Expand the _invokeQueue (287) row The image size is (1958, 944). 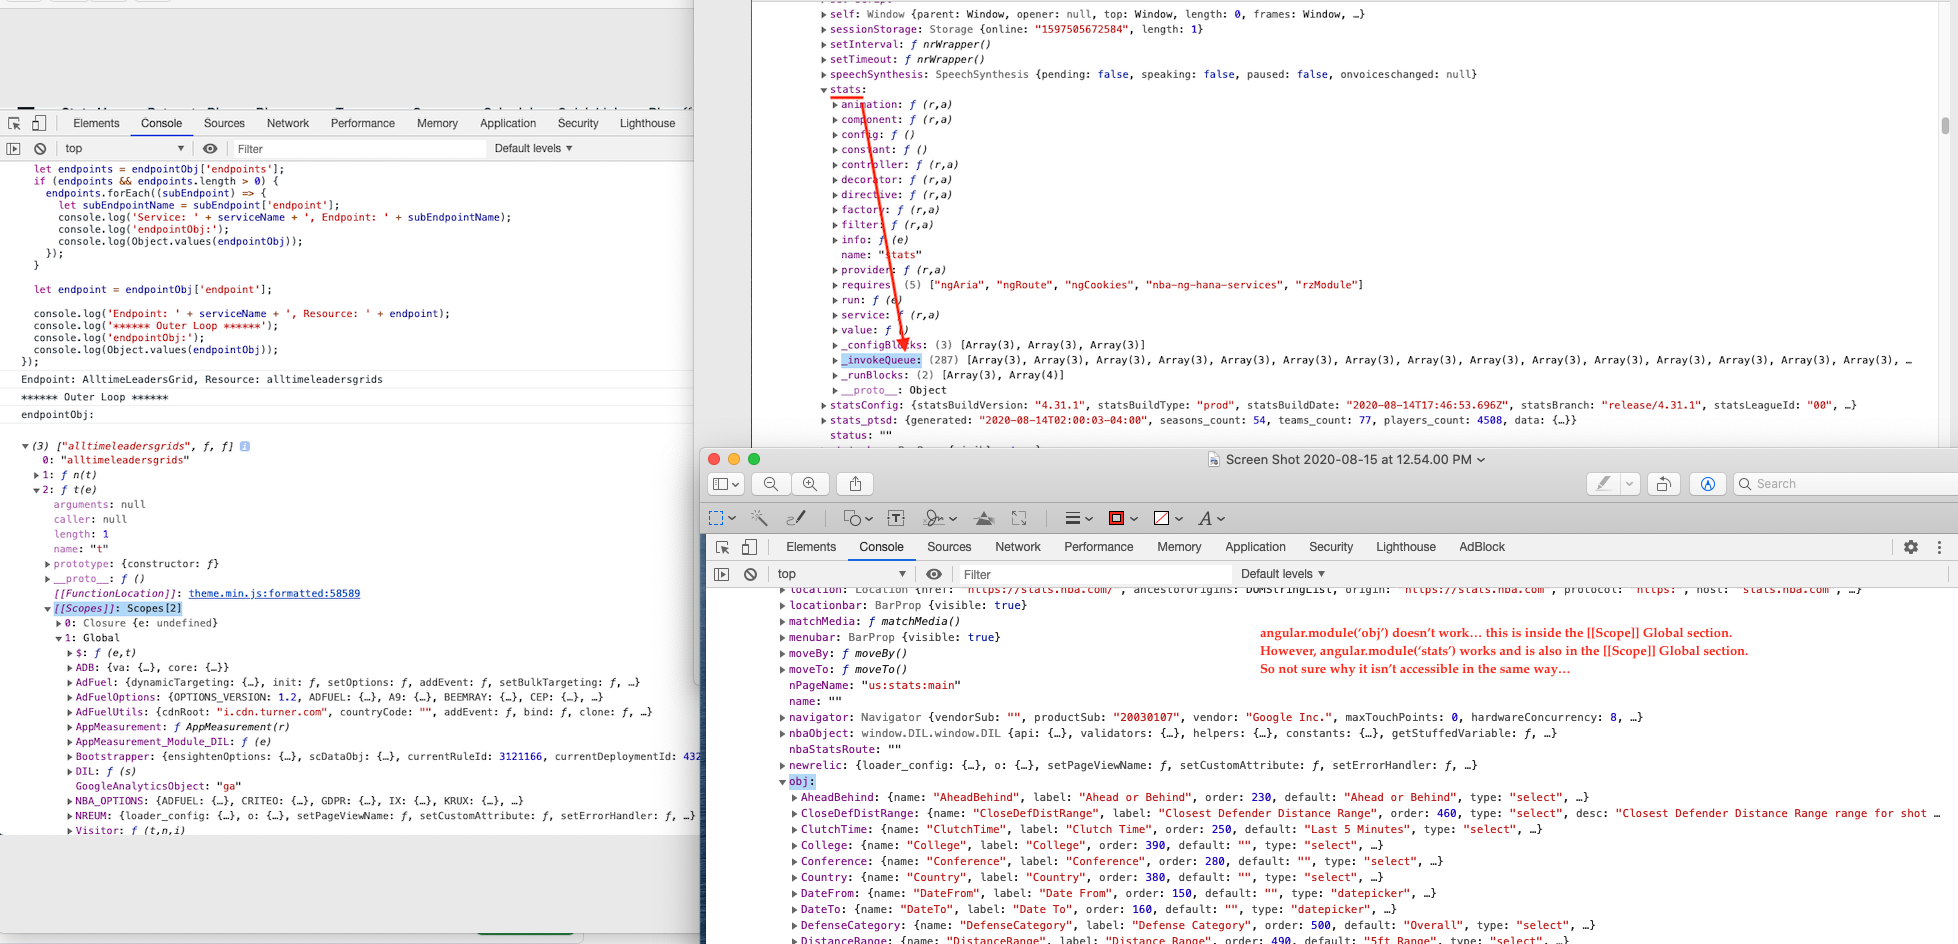(x=835, y=360)
